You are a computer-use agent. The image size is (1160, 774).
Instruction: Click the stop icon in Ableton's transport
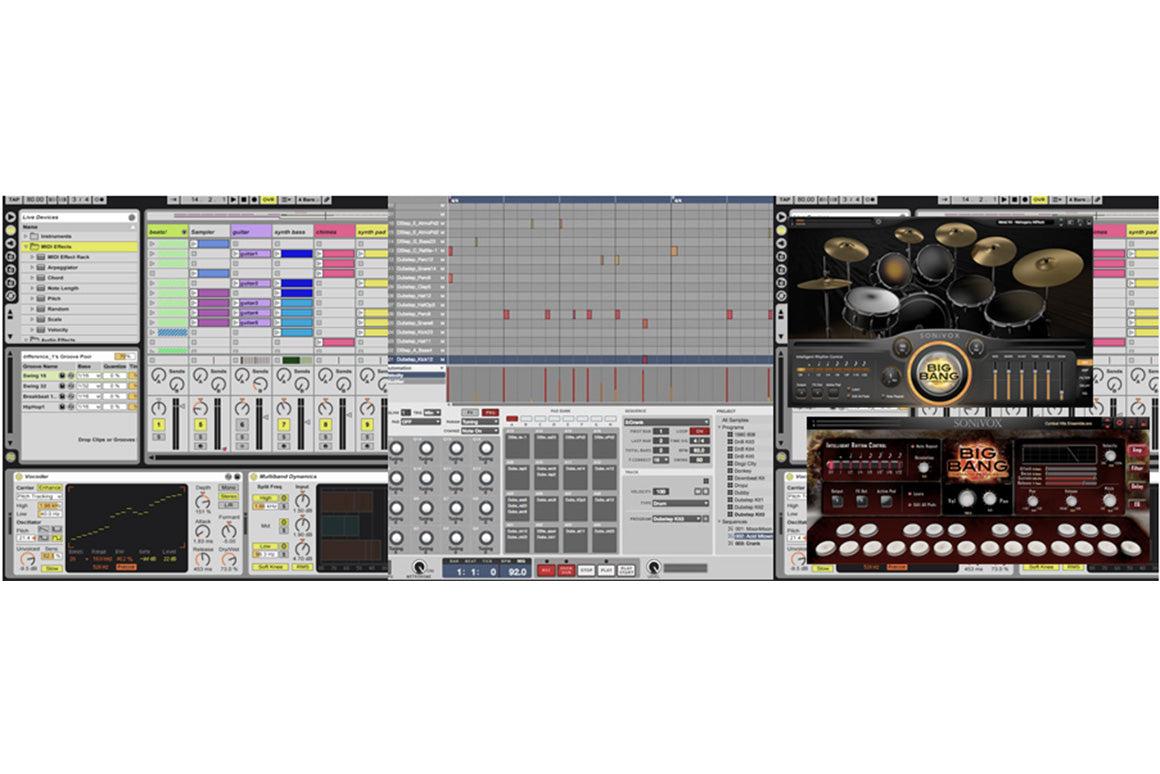pos(245,199)
